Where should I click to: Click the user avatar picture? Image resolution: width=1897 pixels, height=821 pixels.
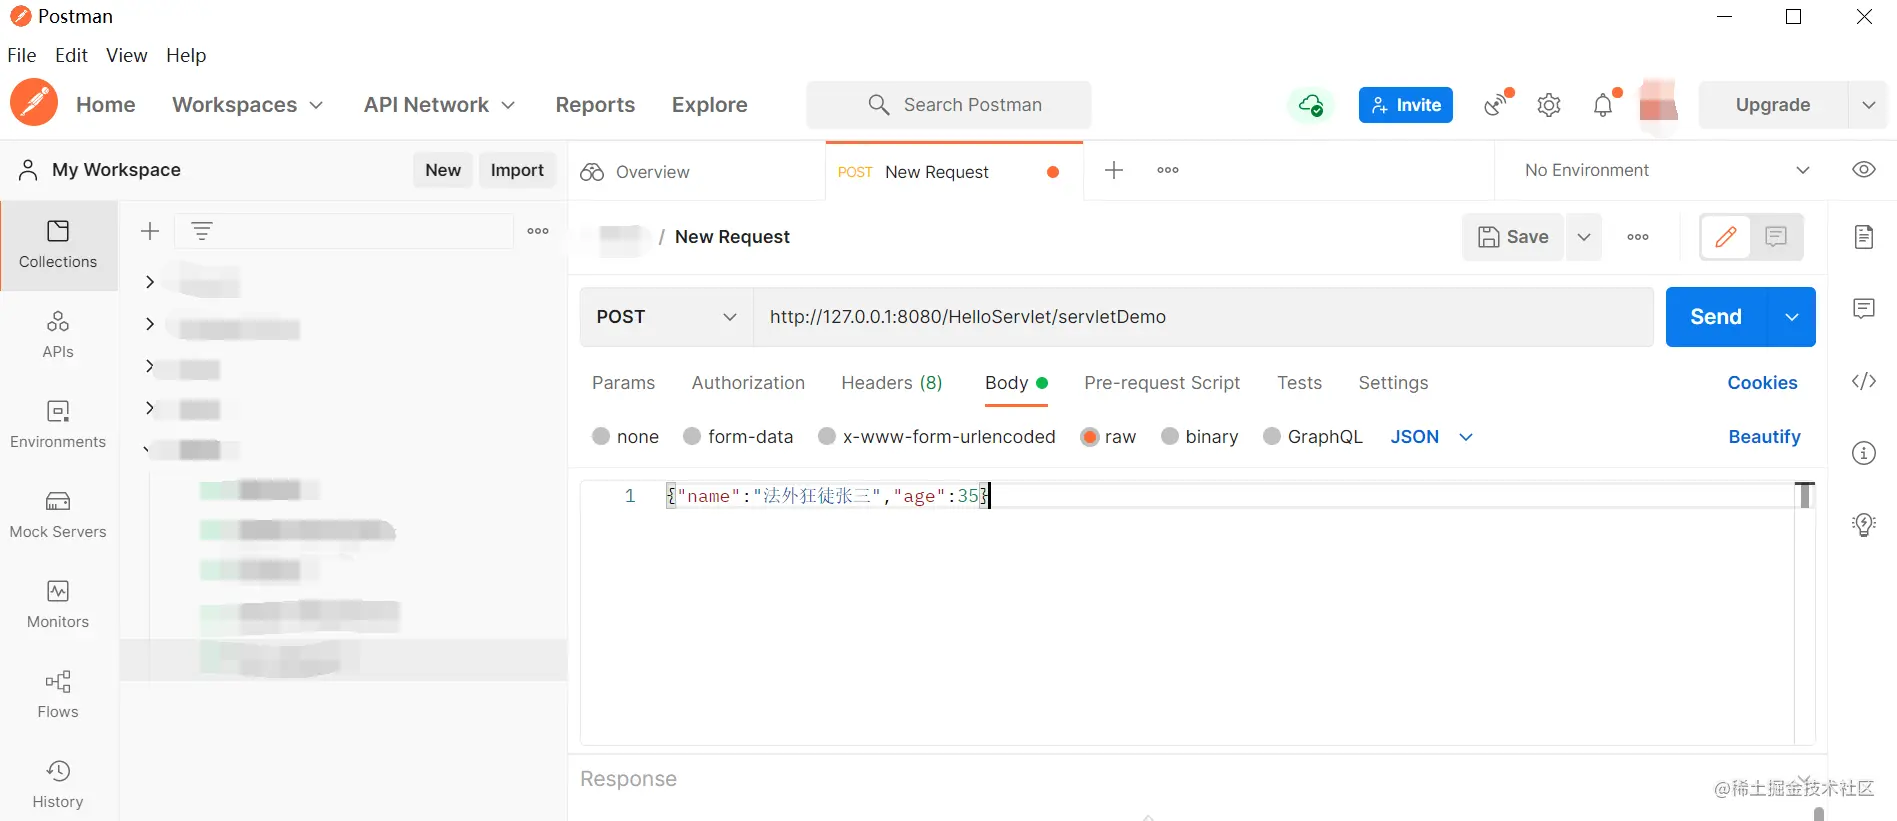point(1658,105)
